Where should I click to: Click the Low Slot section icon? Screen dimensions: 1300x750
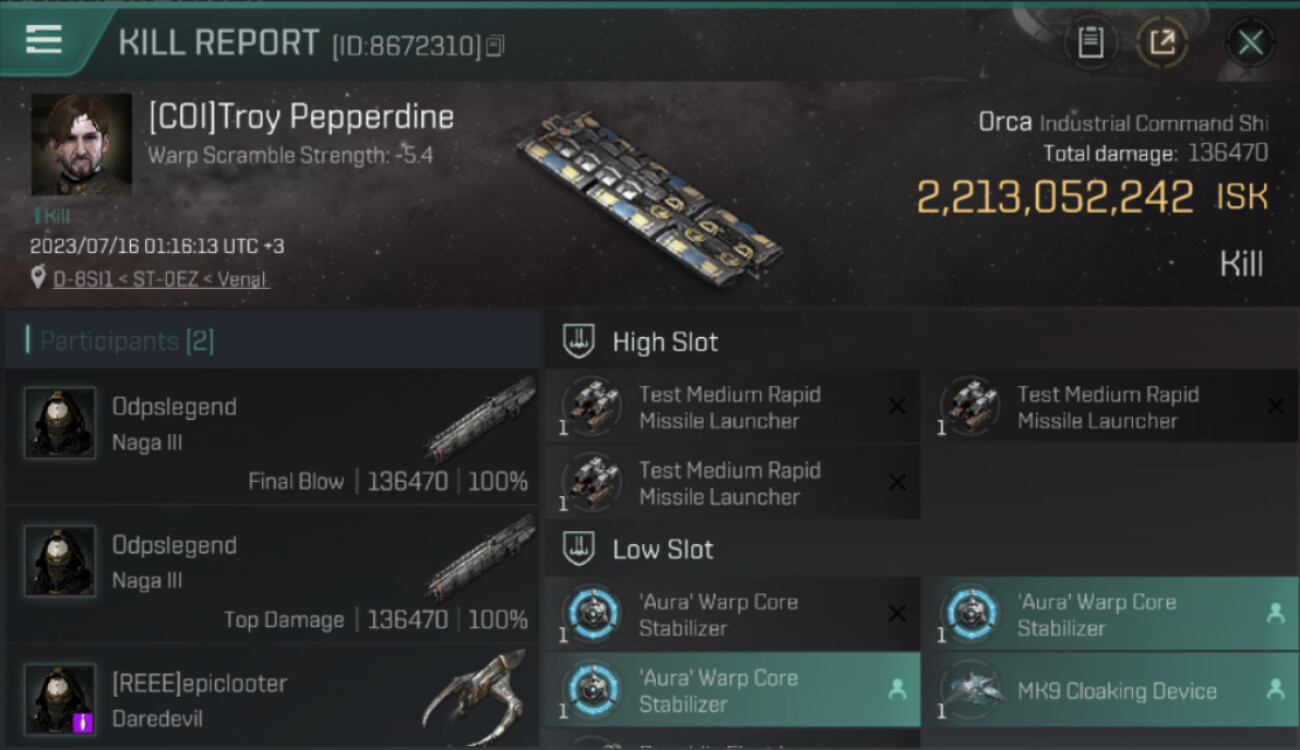577,549
